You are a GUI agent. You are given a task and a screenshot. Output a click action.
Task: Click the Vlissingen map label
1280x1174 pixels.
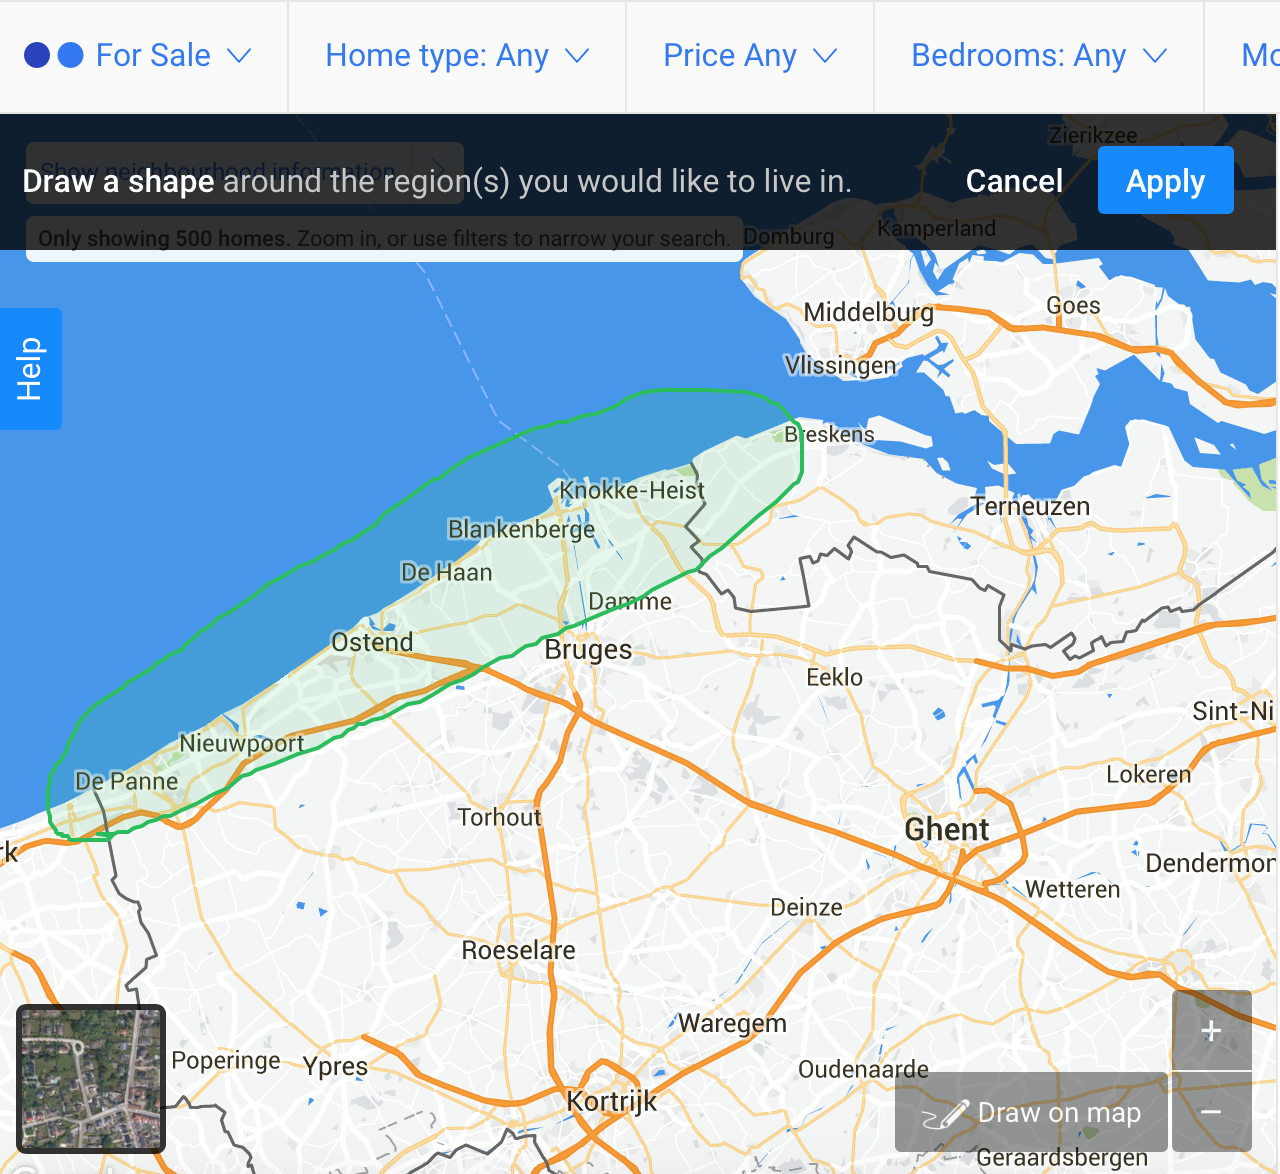pyautogui.click(x=840, y=366)
